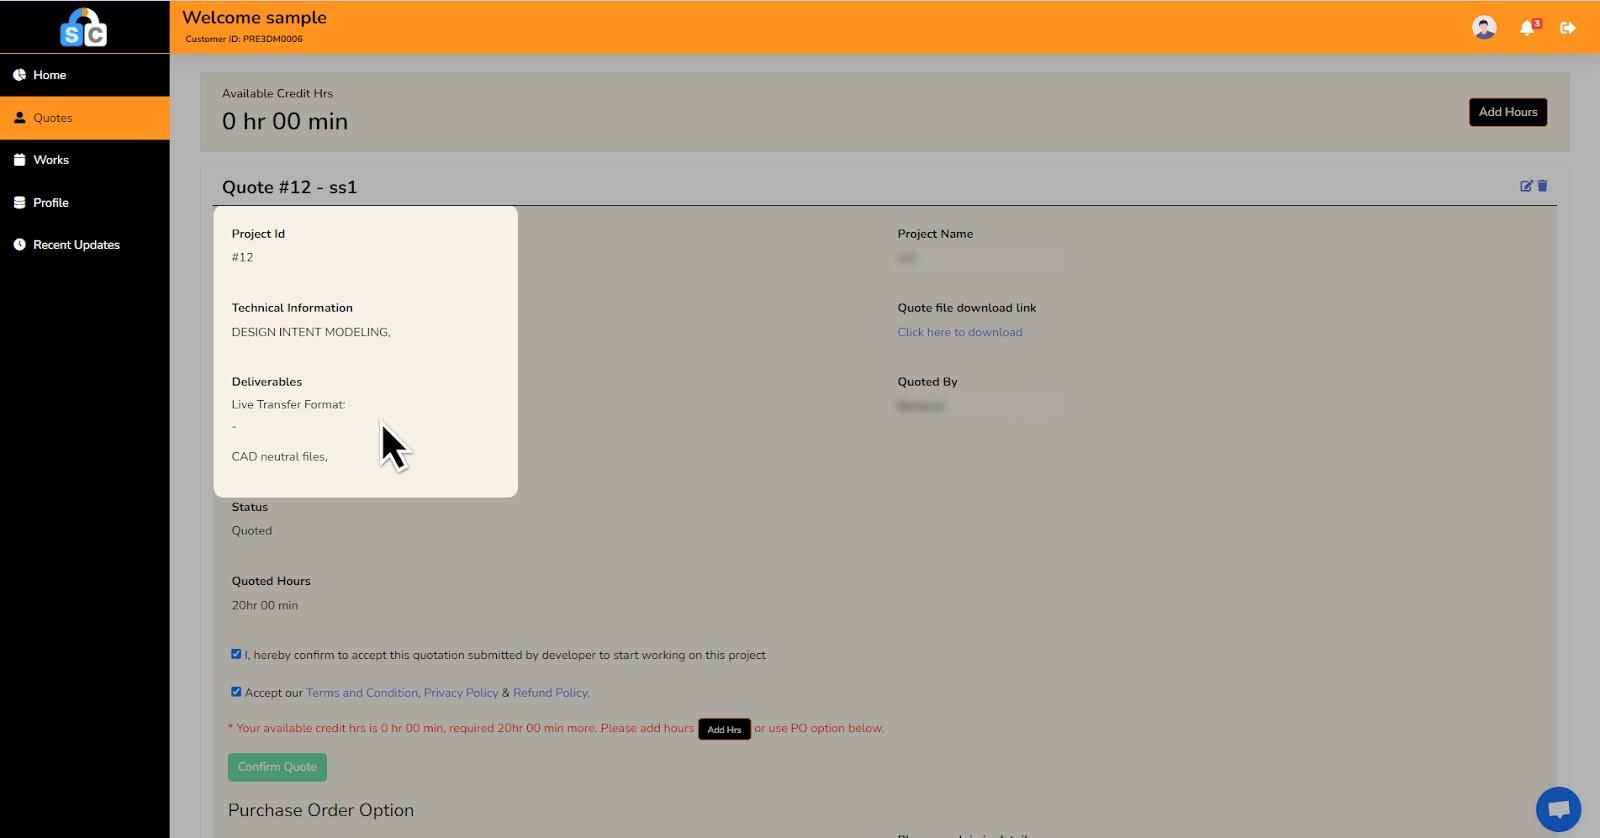Image resolution: width=1600 pixels, height=838 pixels.
Task: Open Profile from the sidebar
Action: [85, 203]
